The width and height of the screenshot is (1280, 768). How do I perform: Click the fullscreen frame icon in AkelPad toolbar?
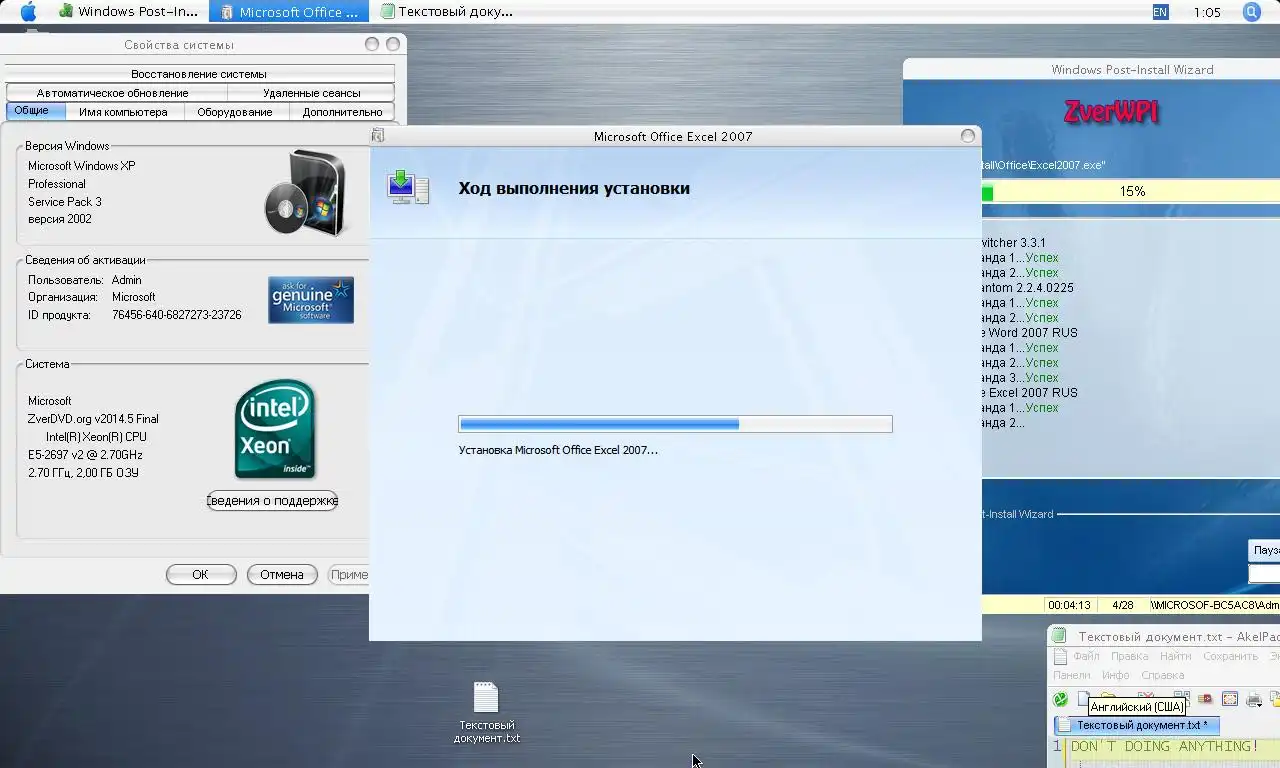coord(1230,699)
